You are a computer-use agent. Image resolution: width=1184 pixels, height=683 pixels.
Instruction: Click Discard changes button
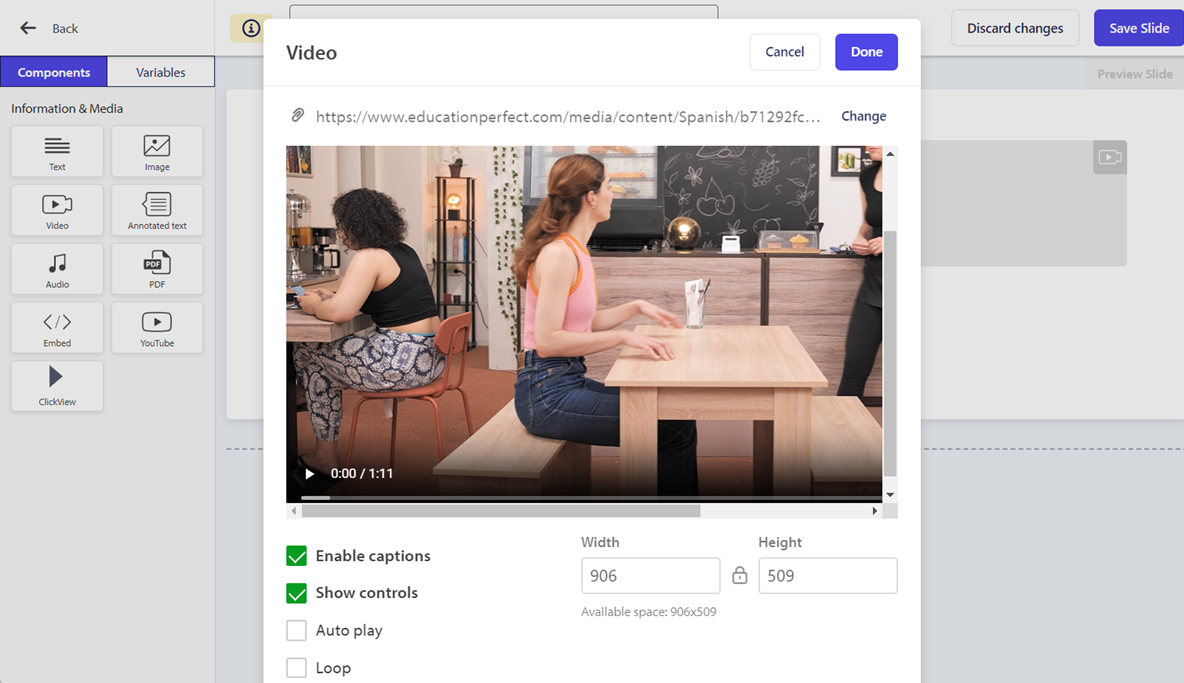(1015, 28)
